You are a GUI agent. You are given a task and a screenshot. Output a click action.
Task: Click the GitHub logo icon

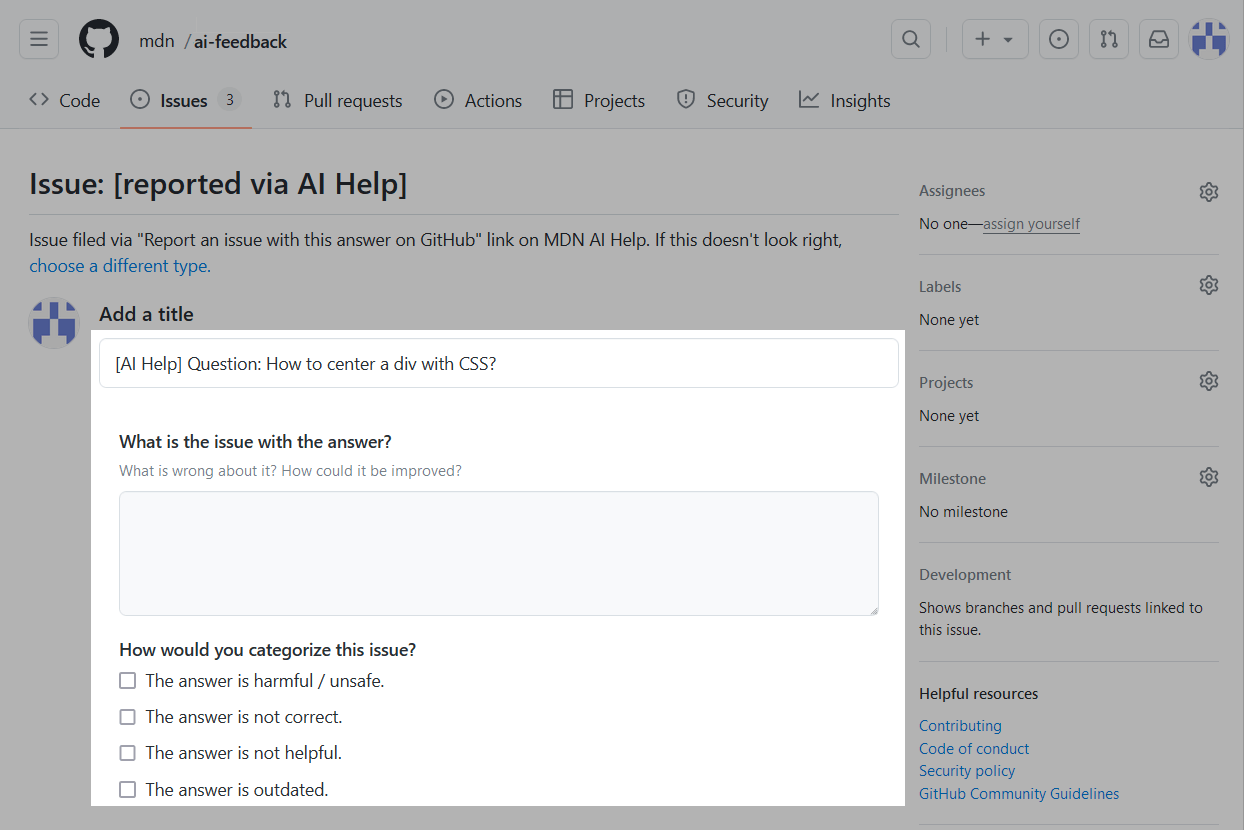[99, 39]
